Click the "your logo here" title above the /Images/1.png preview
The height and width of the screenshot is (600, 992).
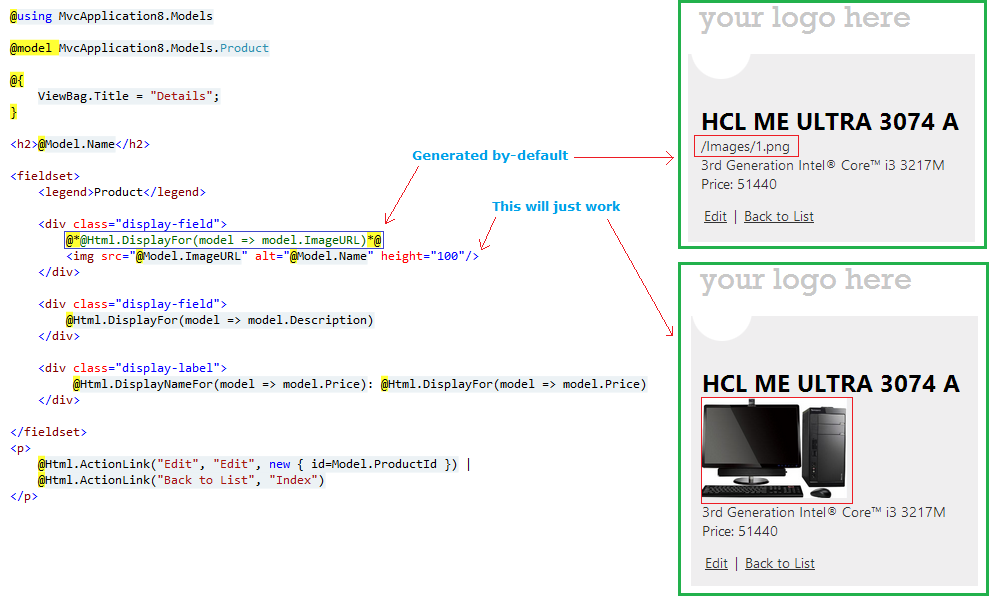coord(804,18)
